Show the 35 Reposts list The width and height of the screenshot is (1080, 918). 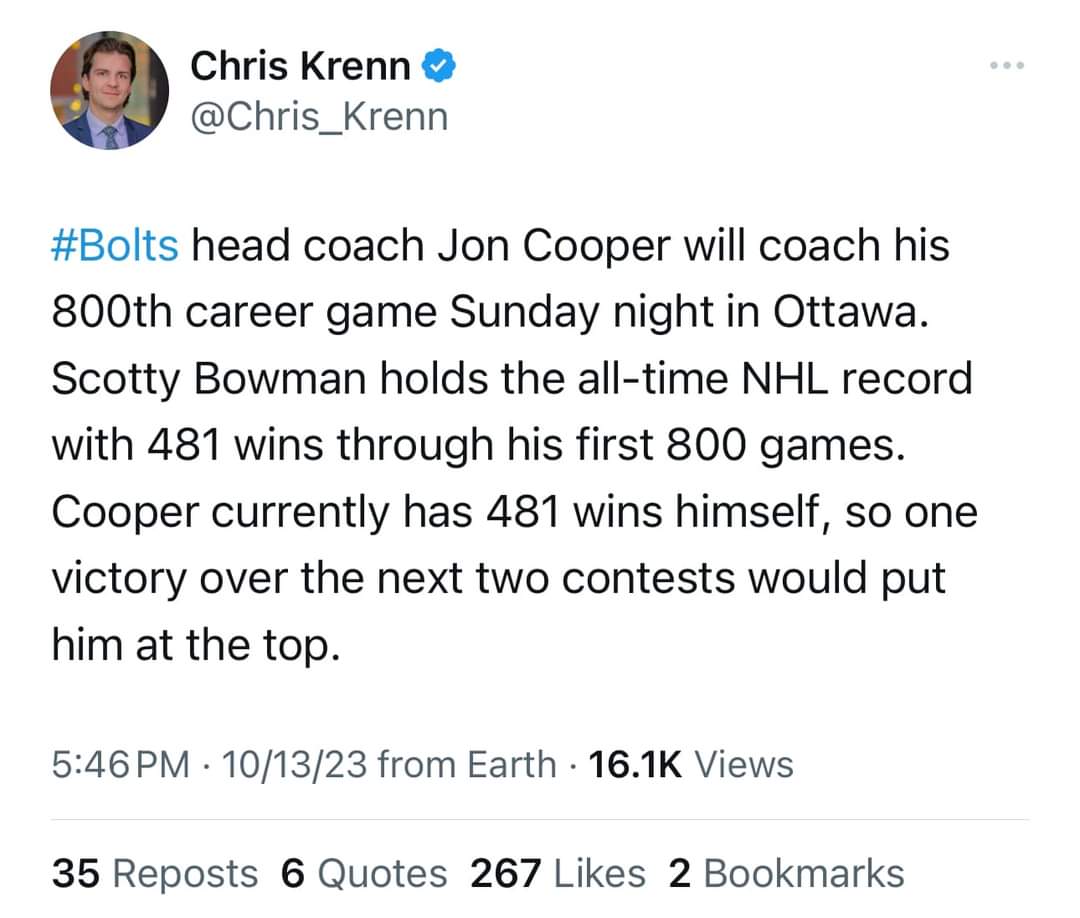tap(154, 873)
